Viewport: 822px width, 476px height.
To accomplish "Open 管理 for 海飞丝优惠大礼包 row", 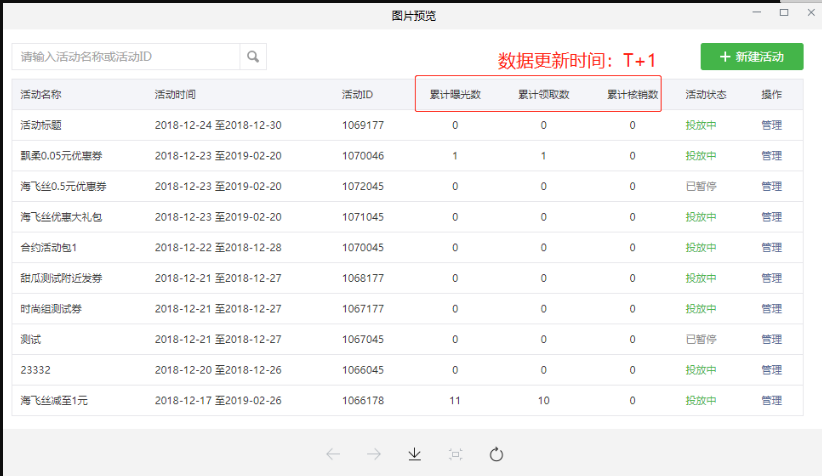I will tap(772, 217).
